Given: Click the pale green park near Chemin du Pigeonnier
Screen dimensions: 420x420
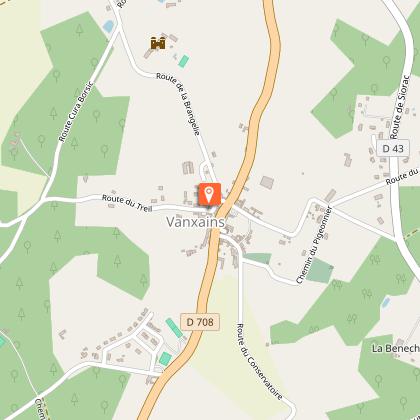Looking at the screenshot, I should [320, 270].
